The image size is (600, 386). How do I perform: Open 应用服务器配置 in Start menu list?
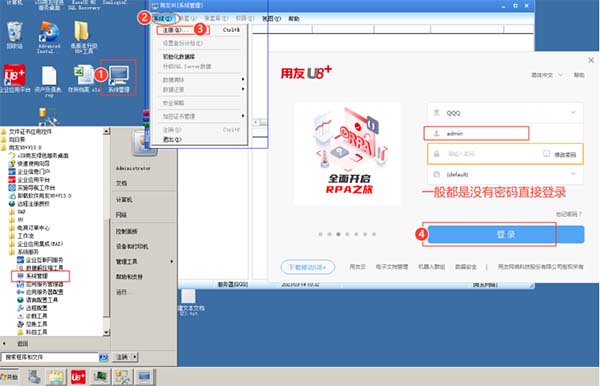pos(40,292)
